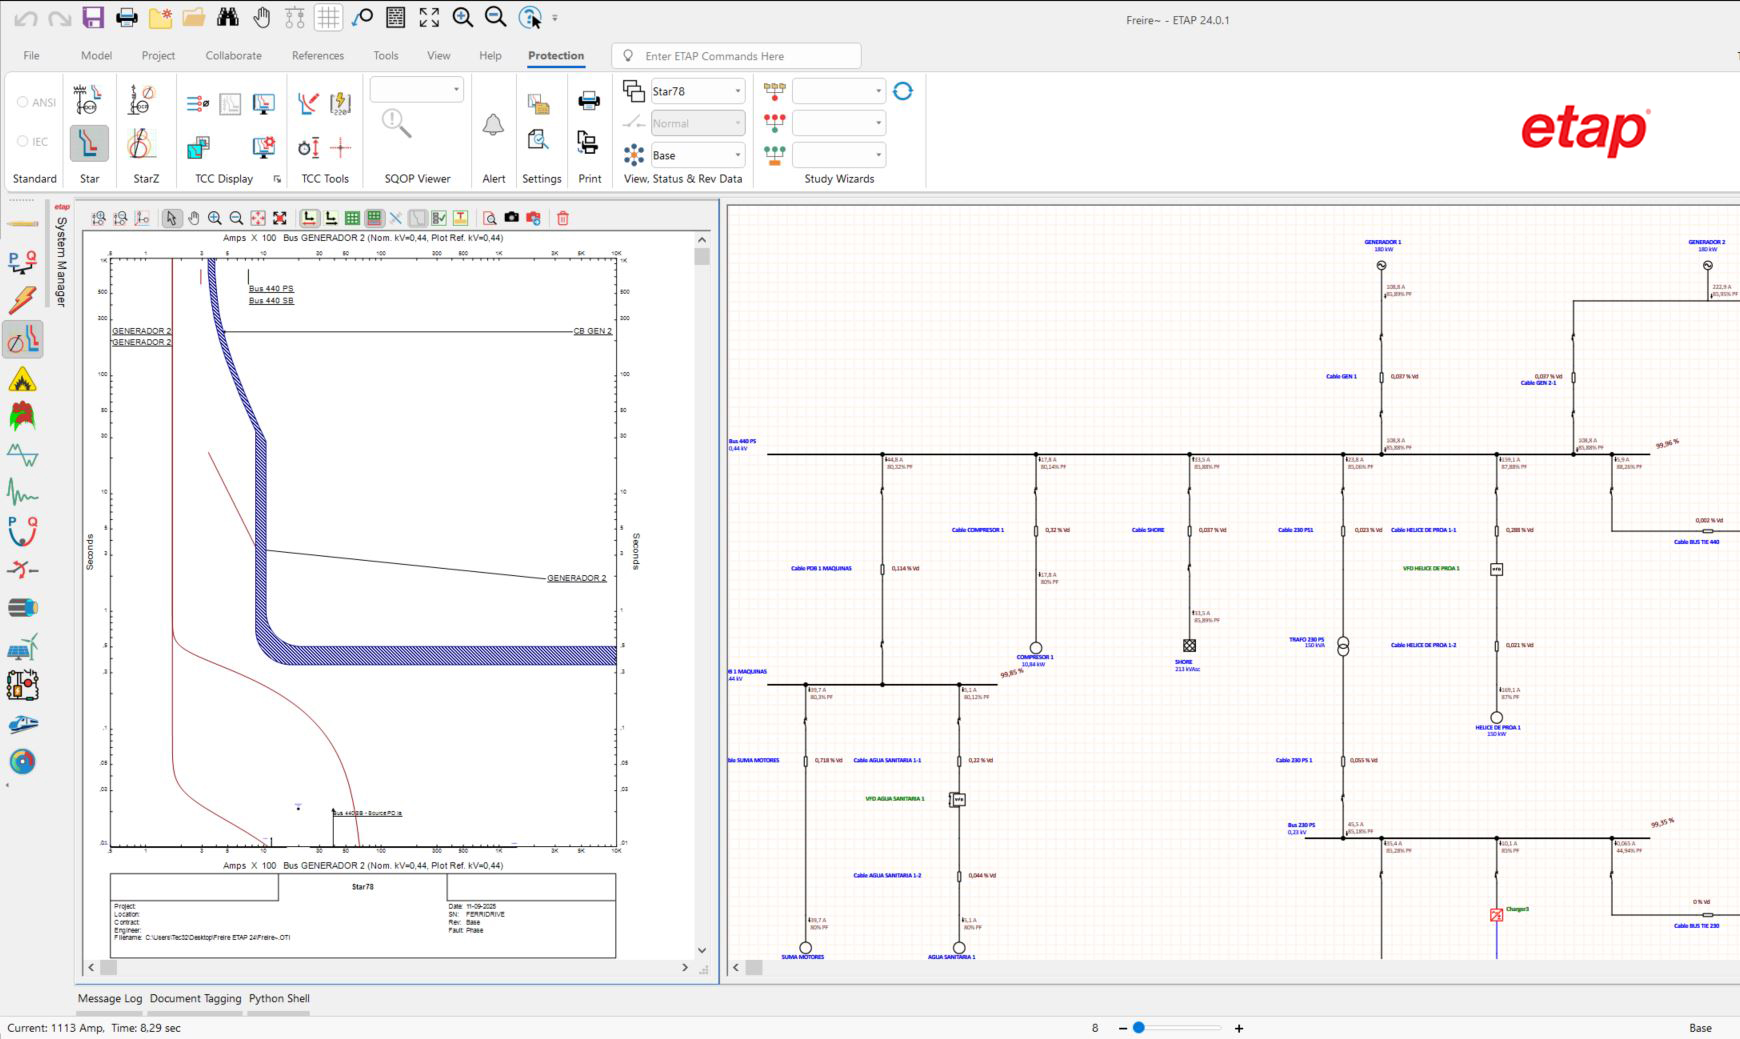Open Arc Flash mode in the left sidebar
This screenshot has width=1740, height=1039.
[22, 379]
